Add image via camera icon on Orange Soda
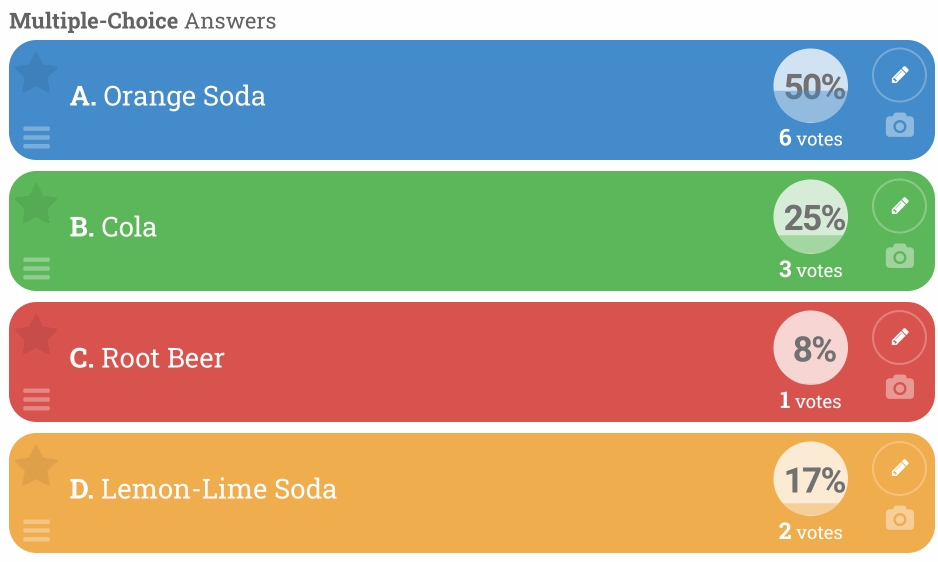 (x=900, y=125)
